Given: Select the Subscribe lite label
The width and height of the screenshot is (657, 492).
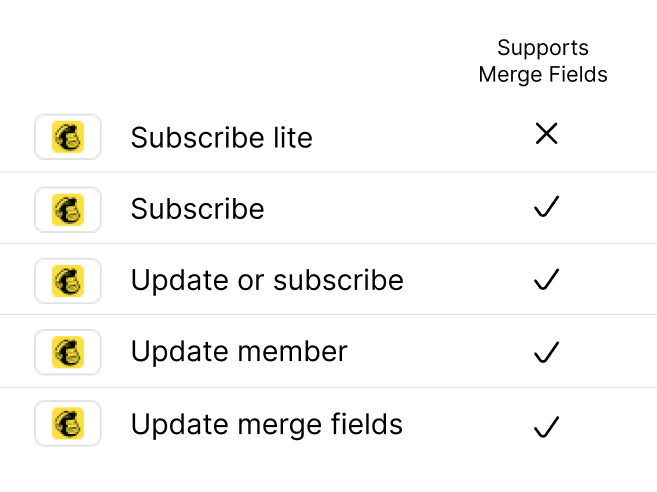Looking at the screenshot, I should coord(221,137).
